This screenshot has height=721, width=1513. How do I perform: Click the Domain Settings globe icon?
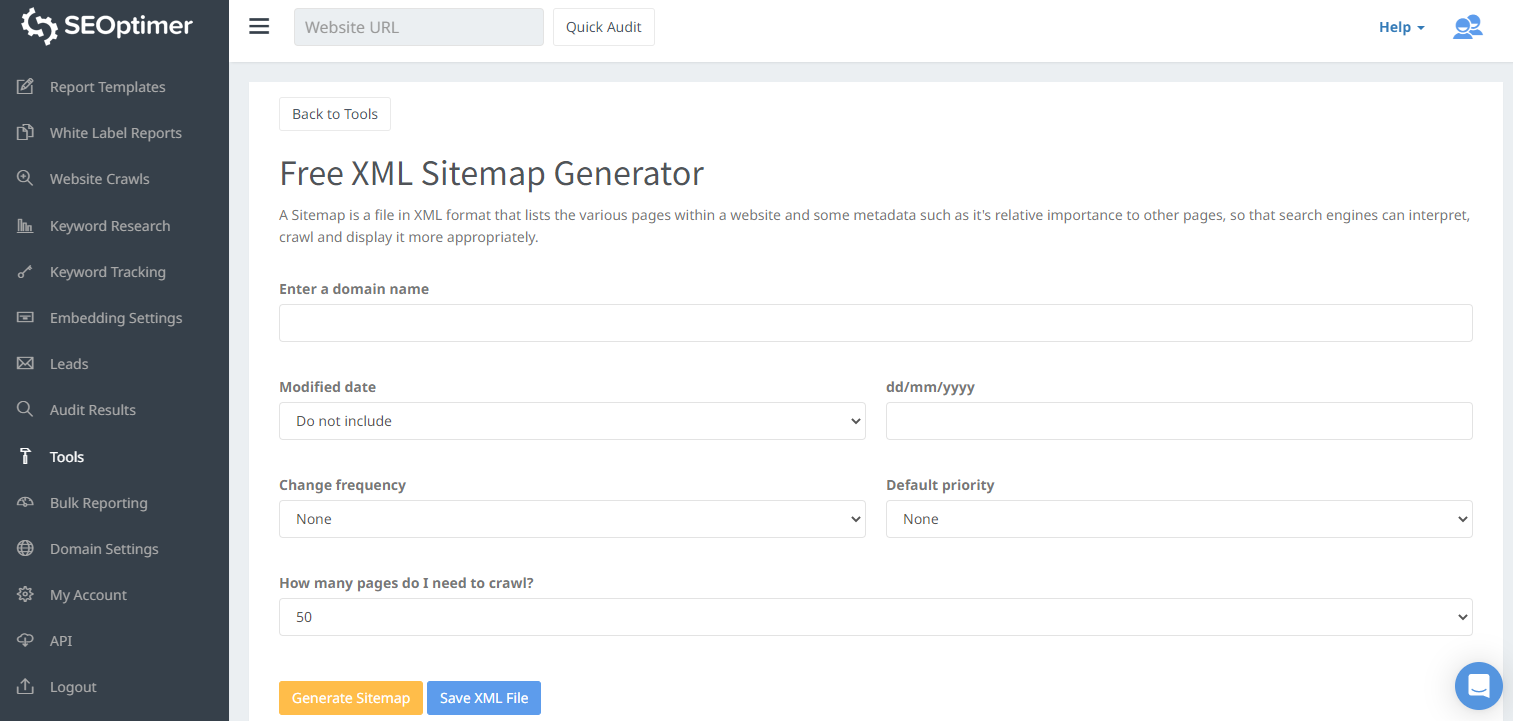coord(26,548)
